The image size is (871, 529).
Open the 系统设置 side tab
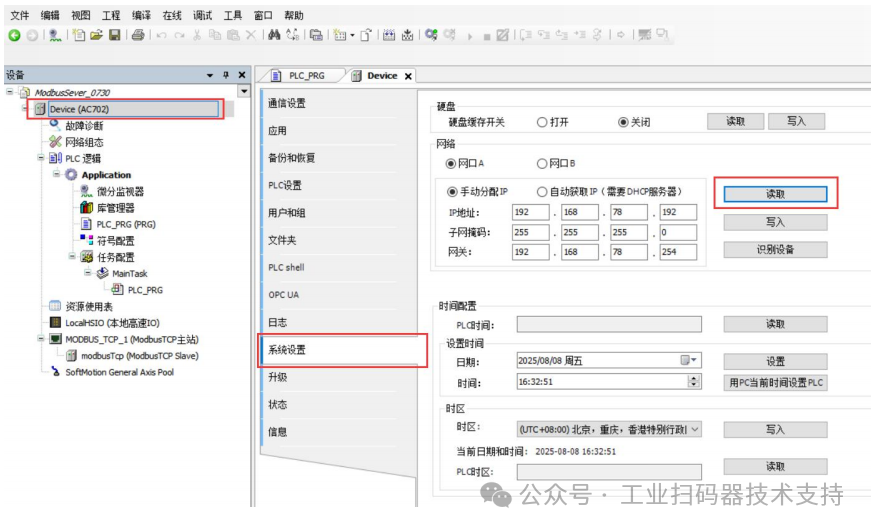(x=340, y=350)
